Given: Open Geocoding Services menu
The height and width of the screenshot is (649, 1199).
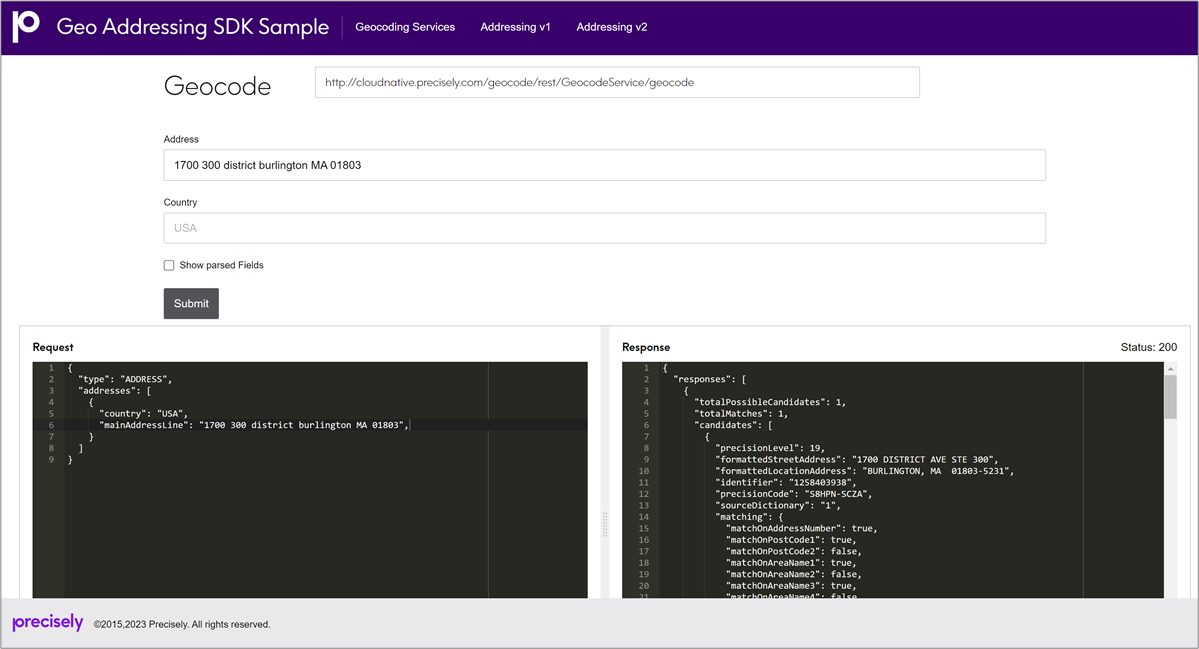Looking at the screenshot, I should (405, 27).
